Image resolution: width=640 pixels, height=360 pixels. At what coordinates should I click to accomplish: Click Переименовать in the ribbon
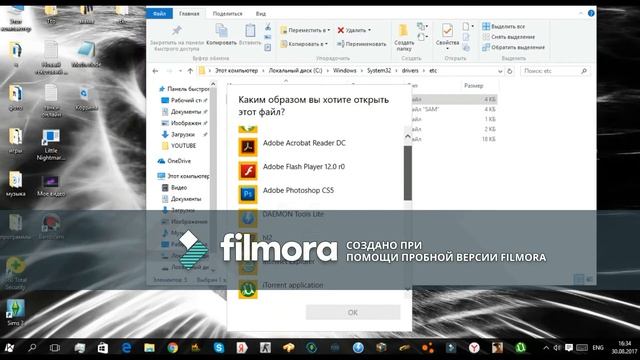tap(362, 44)
